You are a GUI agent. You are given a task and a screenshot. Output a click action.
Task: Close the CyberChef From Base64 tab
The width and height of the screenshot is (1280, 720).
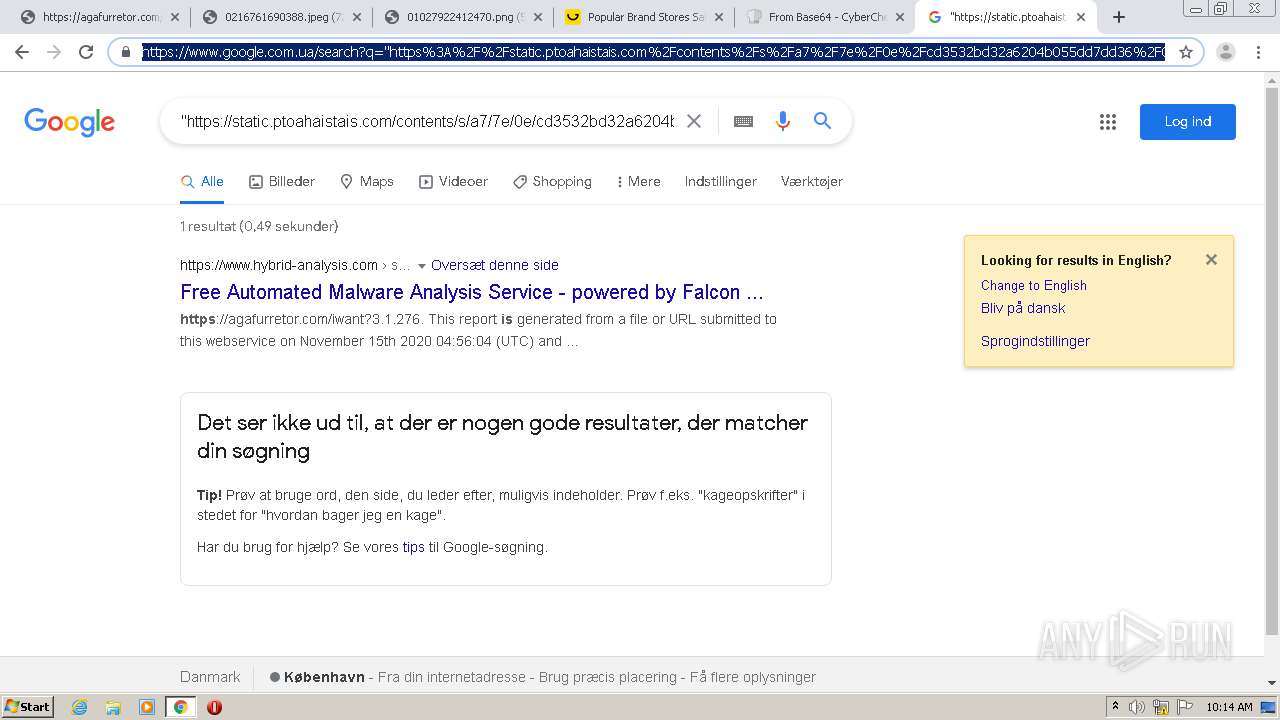900,17
